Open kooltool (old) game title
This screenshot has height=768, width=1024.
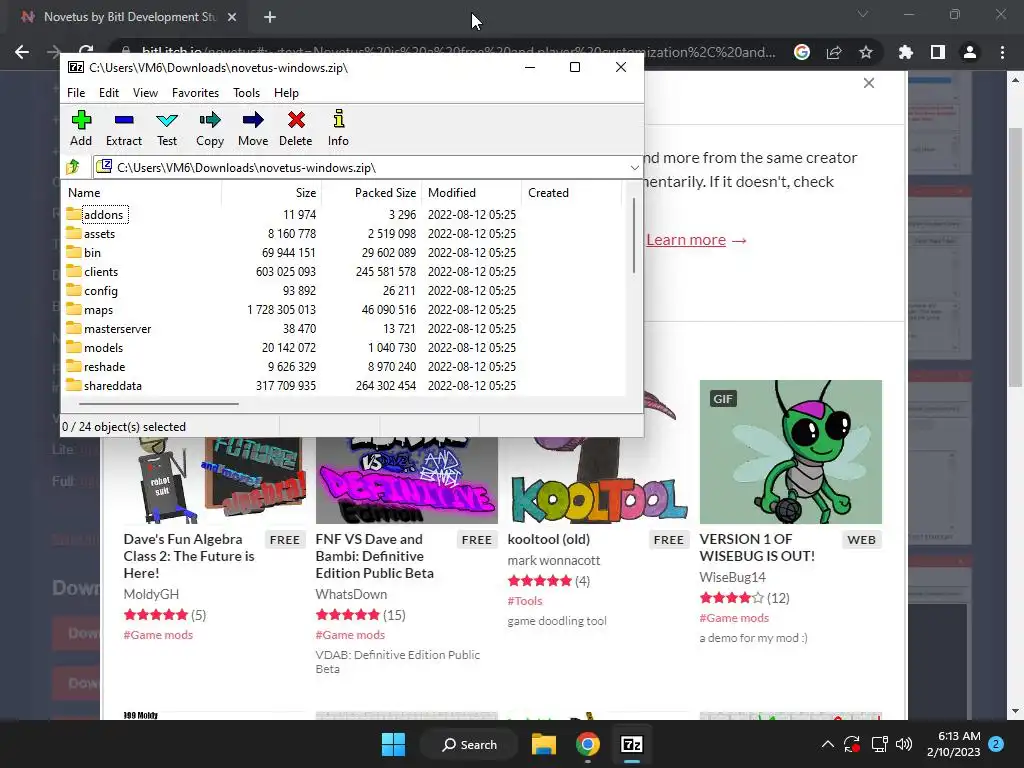coord(549,539)
